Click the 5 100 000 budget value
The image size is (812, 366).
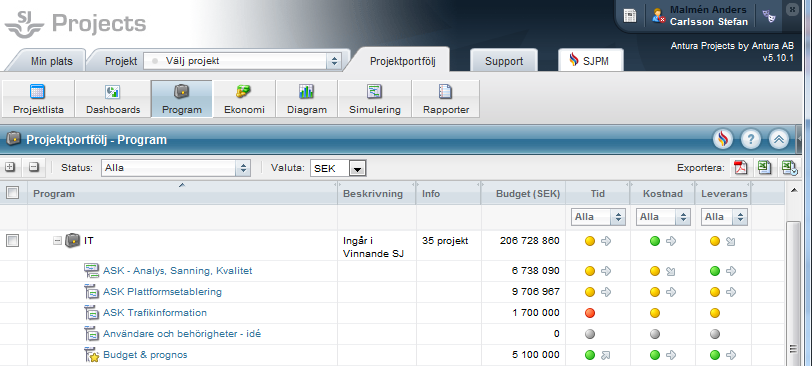[x=535, y=355]
